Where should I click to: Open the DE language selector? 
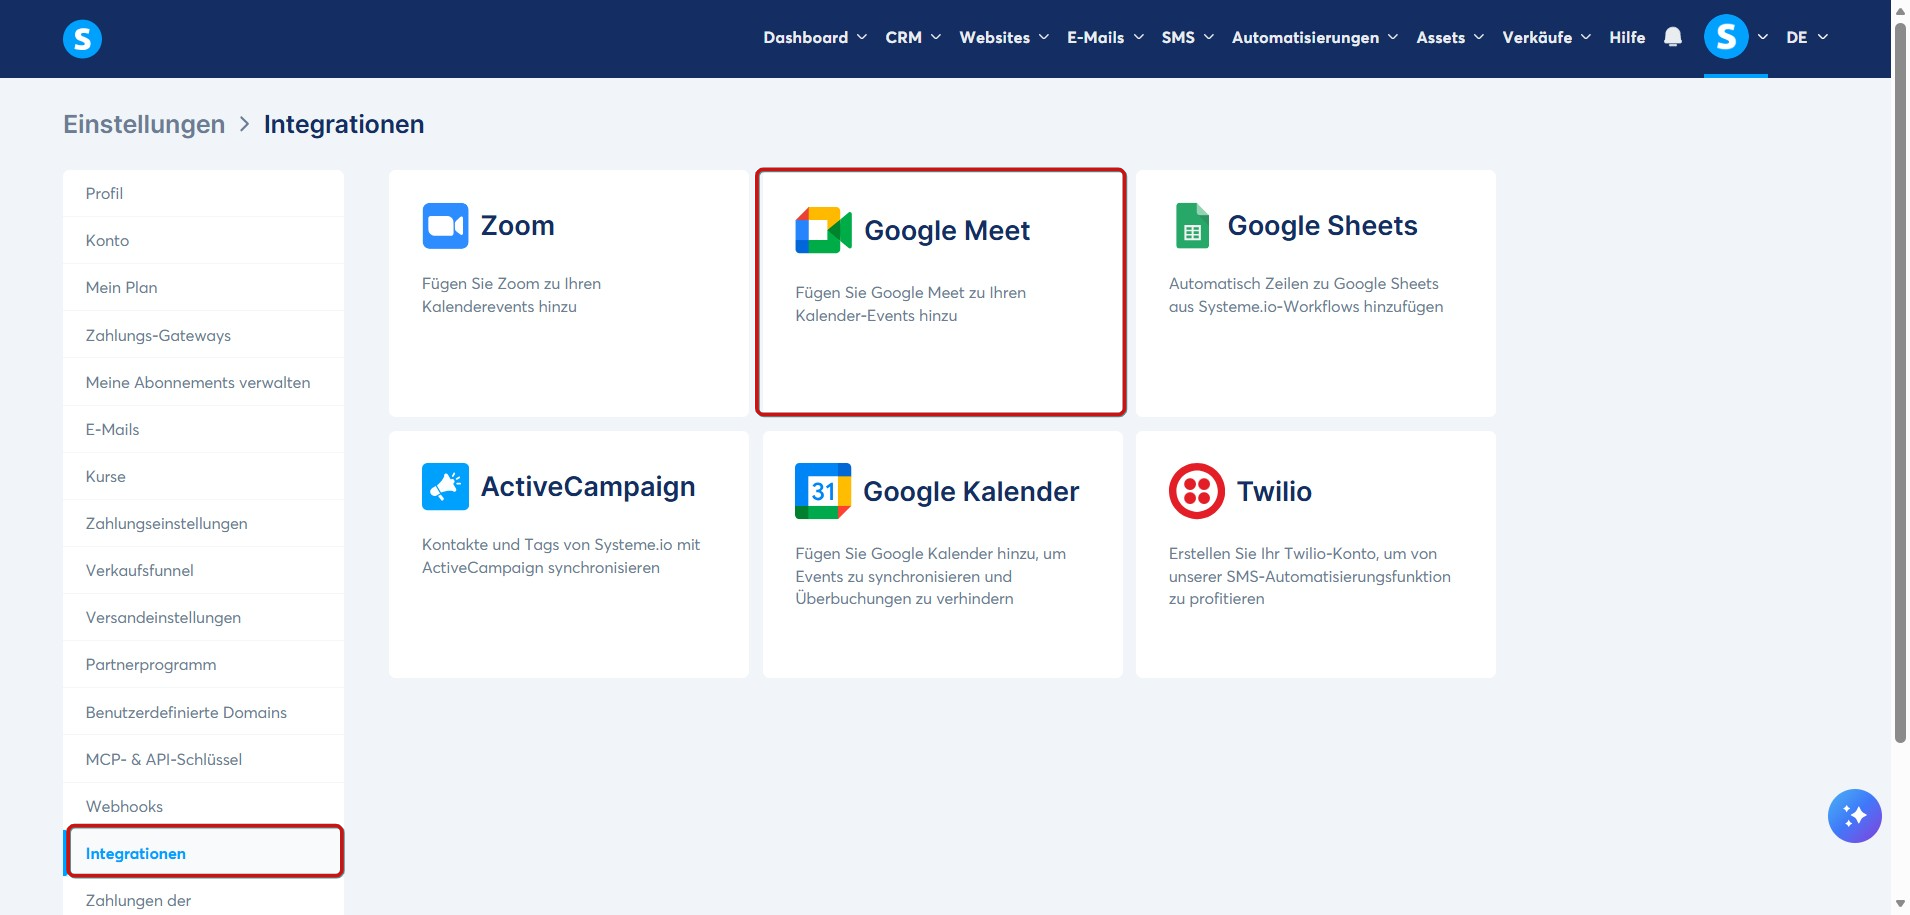point(1807,38)
